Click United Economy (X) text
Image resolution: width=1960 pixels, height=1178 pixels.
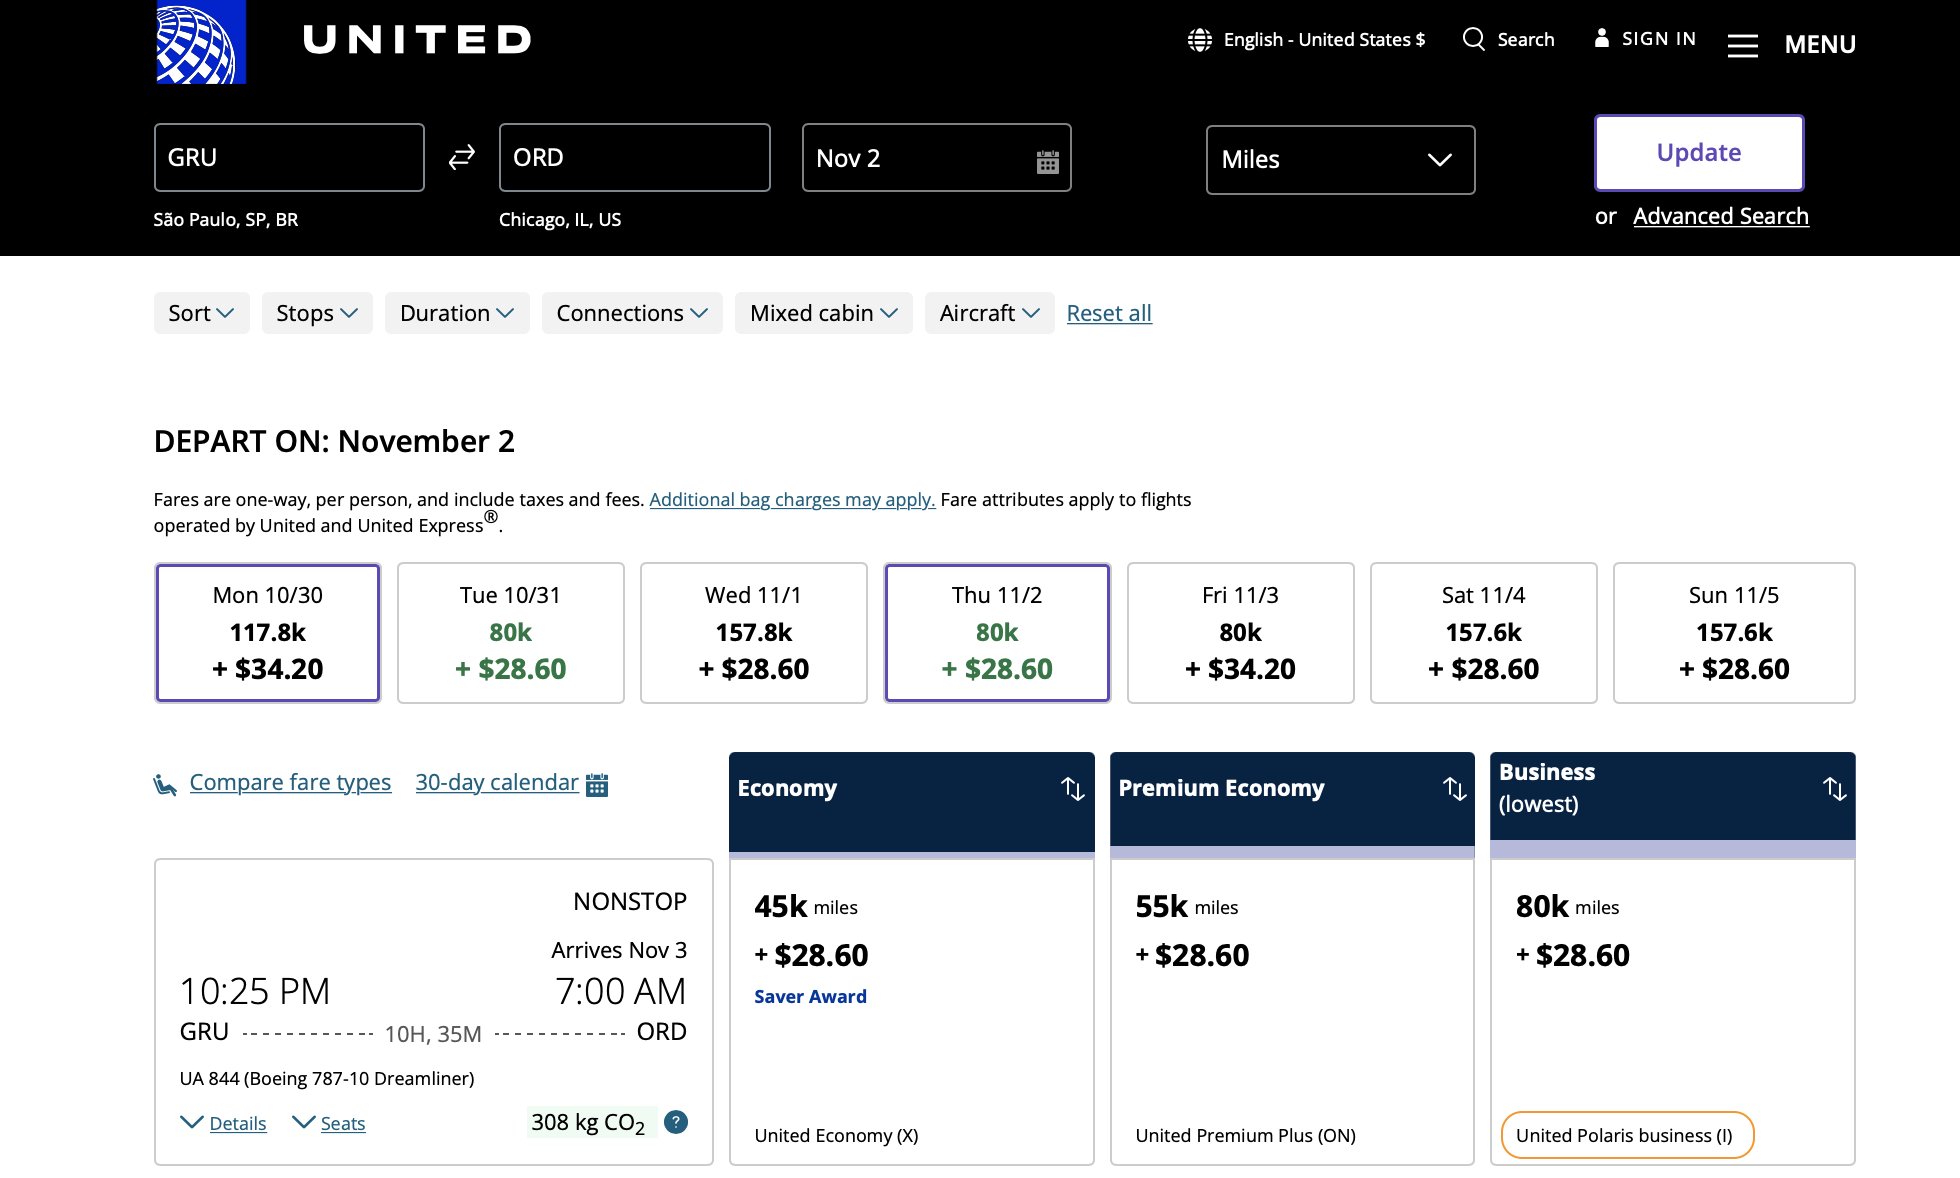tap(836, 1135)
